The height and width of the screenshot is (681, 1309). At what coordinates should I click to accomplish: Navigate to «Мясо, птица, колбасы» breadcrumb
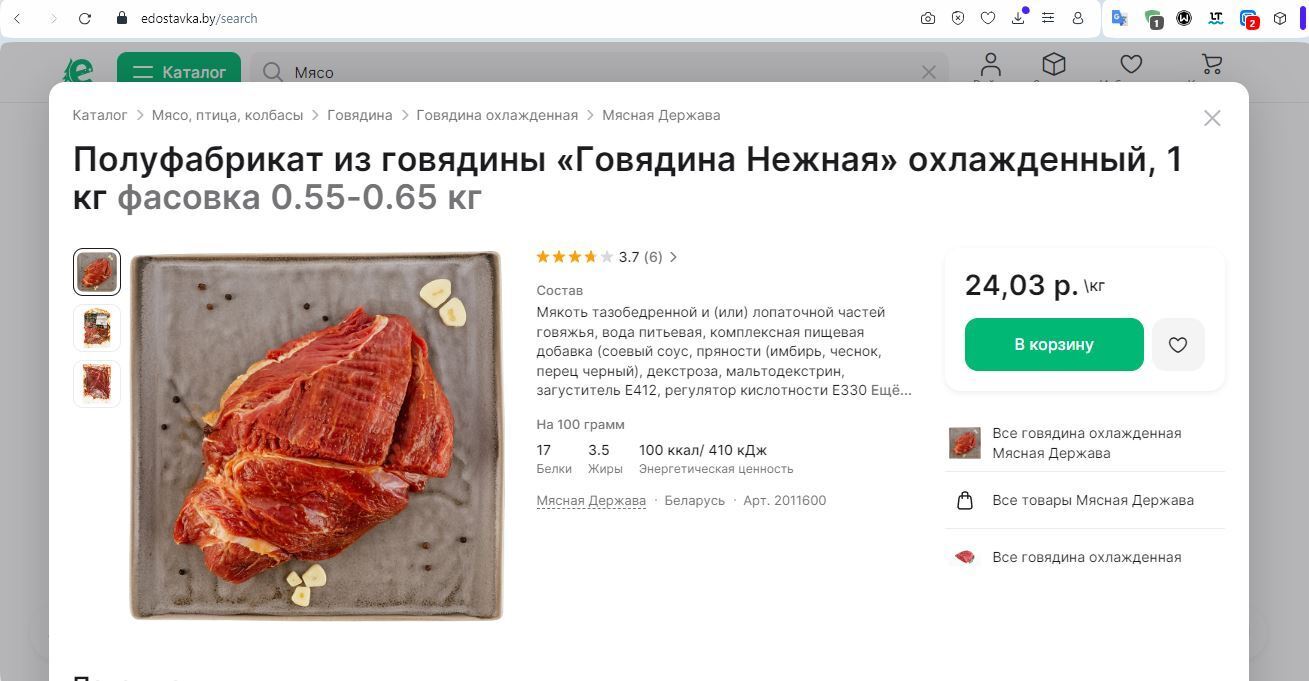click(x=227, y=115)
